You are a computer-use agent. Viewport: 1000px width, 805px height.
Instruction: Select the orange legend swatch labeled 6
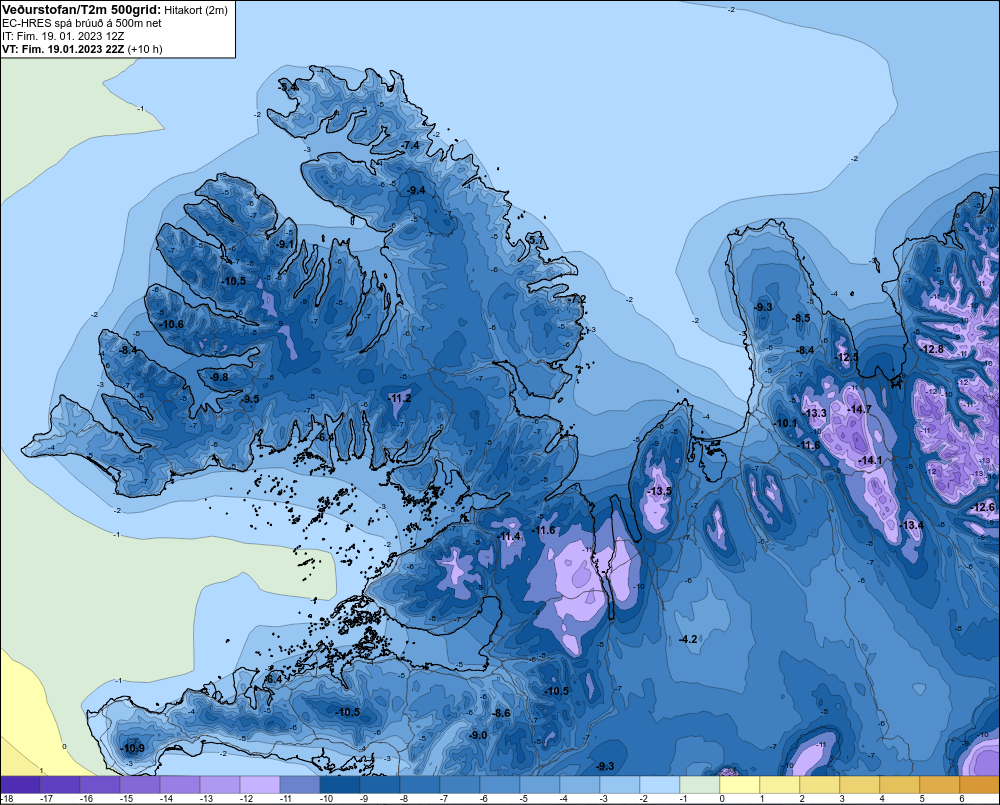click(979, 785)
